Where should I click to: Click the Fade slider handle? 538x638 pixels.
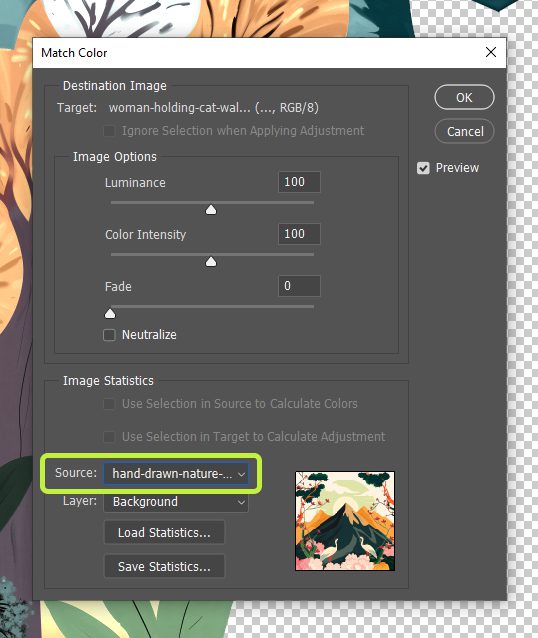[x=110, y=313]
